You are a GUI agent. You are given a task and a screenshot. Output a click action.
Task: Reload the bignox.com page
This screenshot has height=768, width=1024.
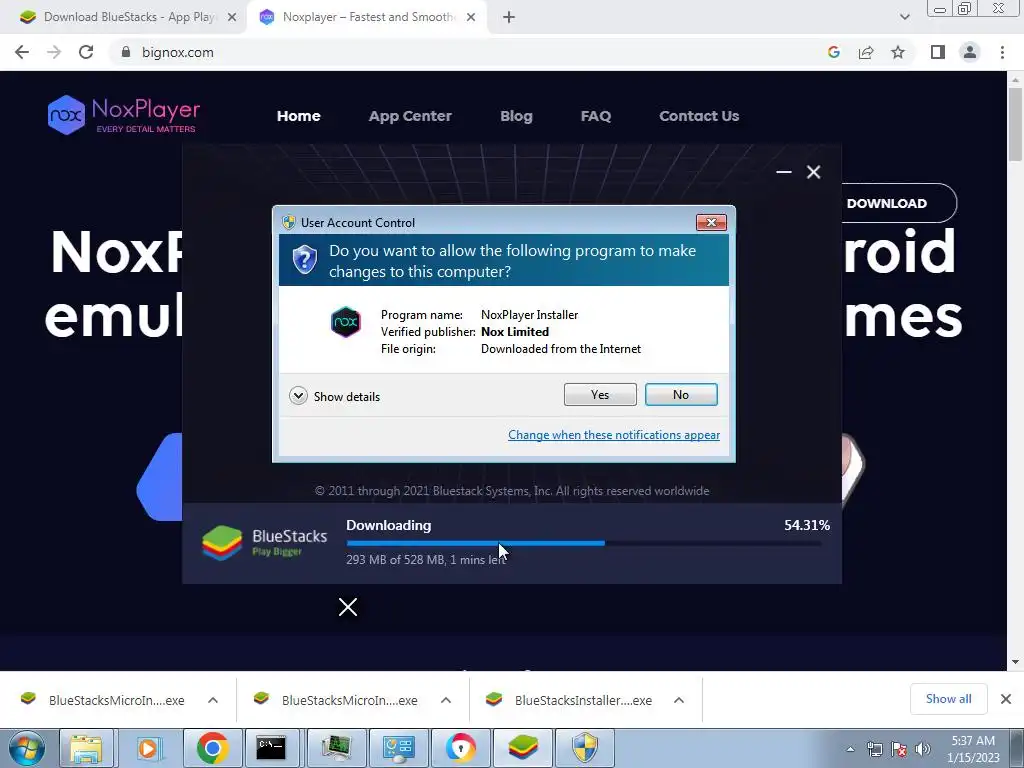[86, 52]
